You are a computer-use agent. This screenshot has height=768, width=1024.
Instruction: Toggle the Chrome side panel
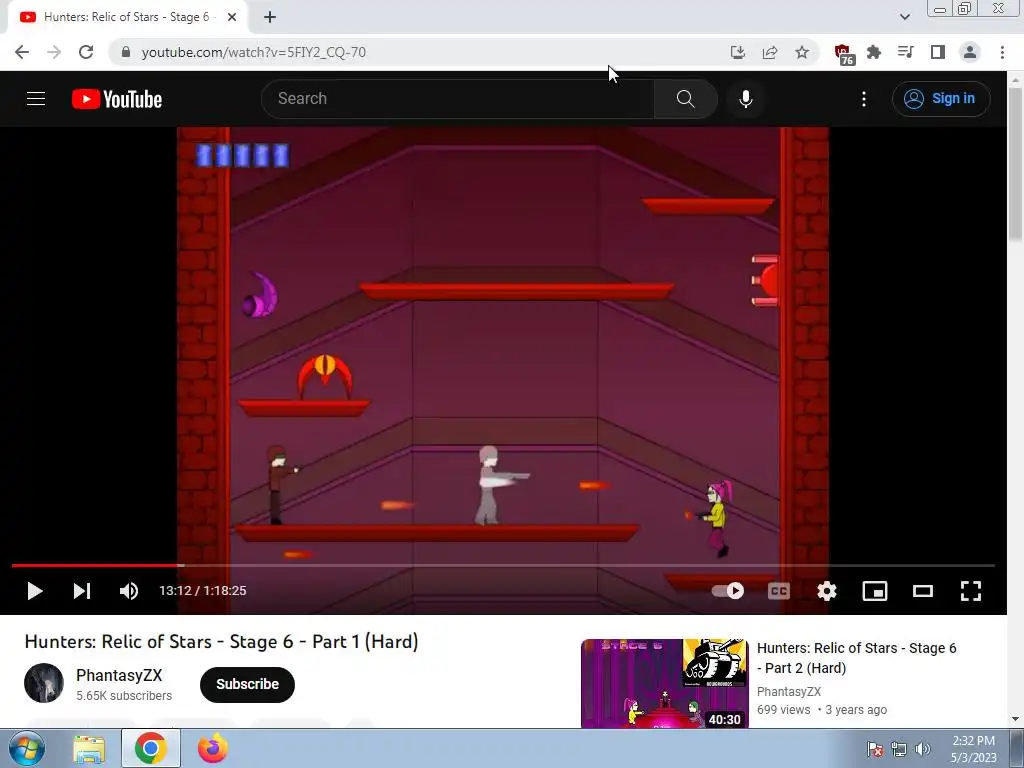point(937,52)
